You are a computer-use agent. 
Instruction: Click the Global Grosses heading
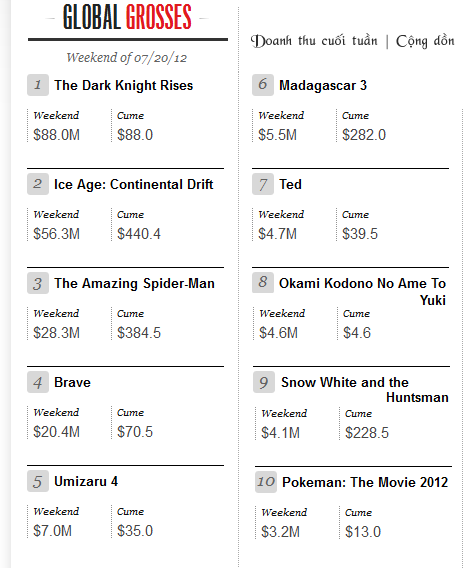coord(127,17)
